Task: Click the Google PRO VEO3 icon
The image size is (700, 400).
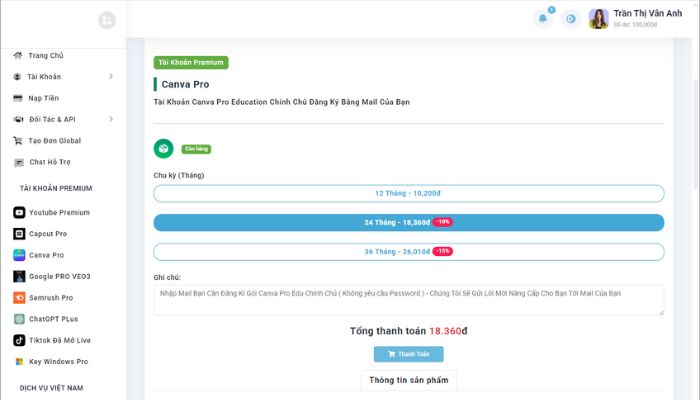Action: pos(19,276)
